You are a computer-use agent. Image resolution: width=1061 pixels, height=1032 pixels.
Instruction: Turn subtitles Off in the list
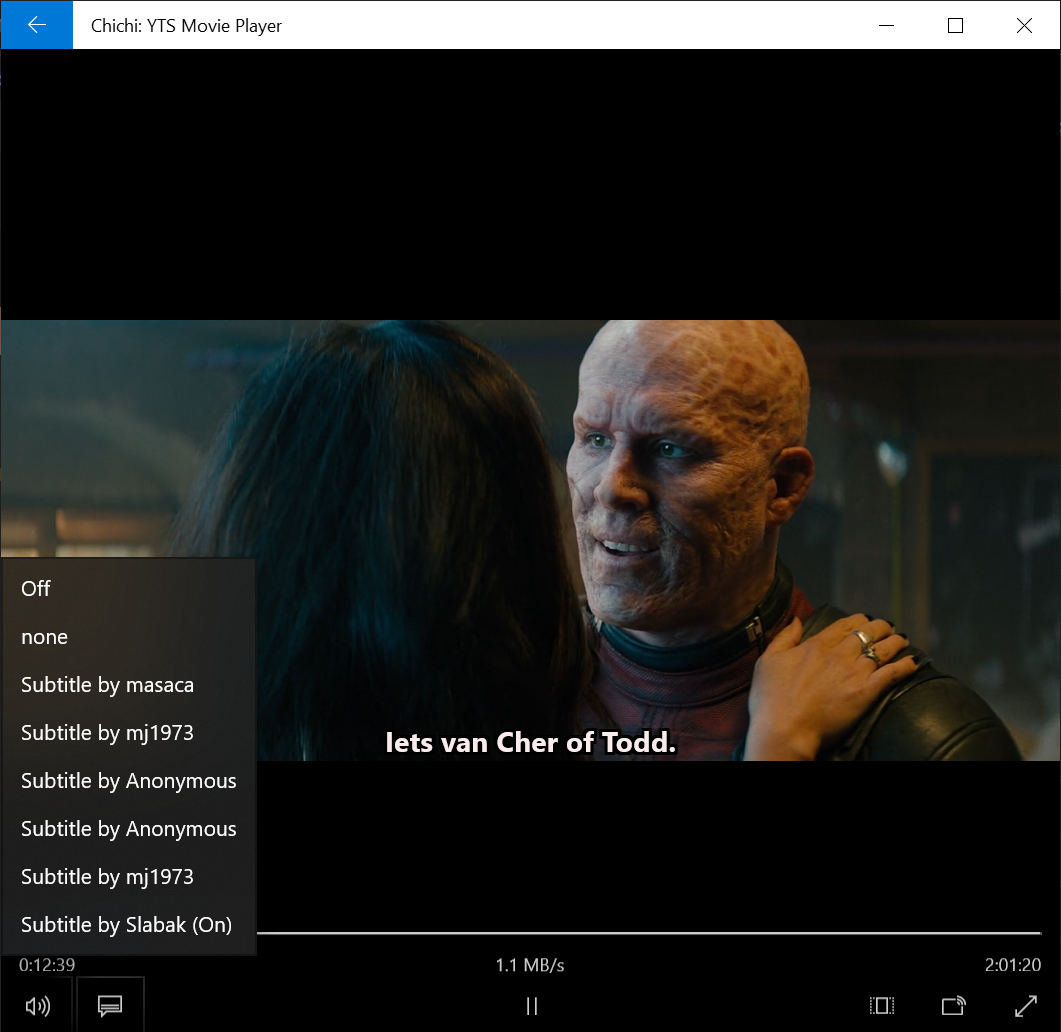pos(129,588)
